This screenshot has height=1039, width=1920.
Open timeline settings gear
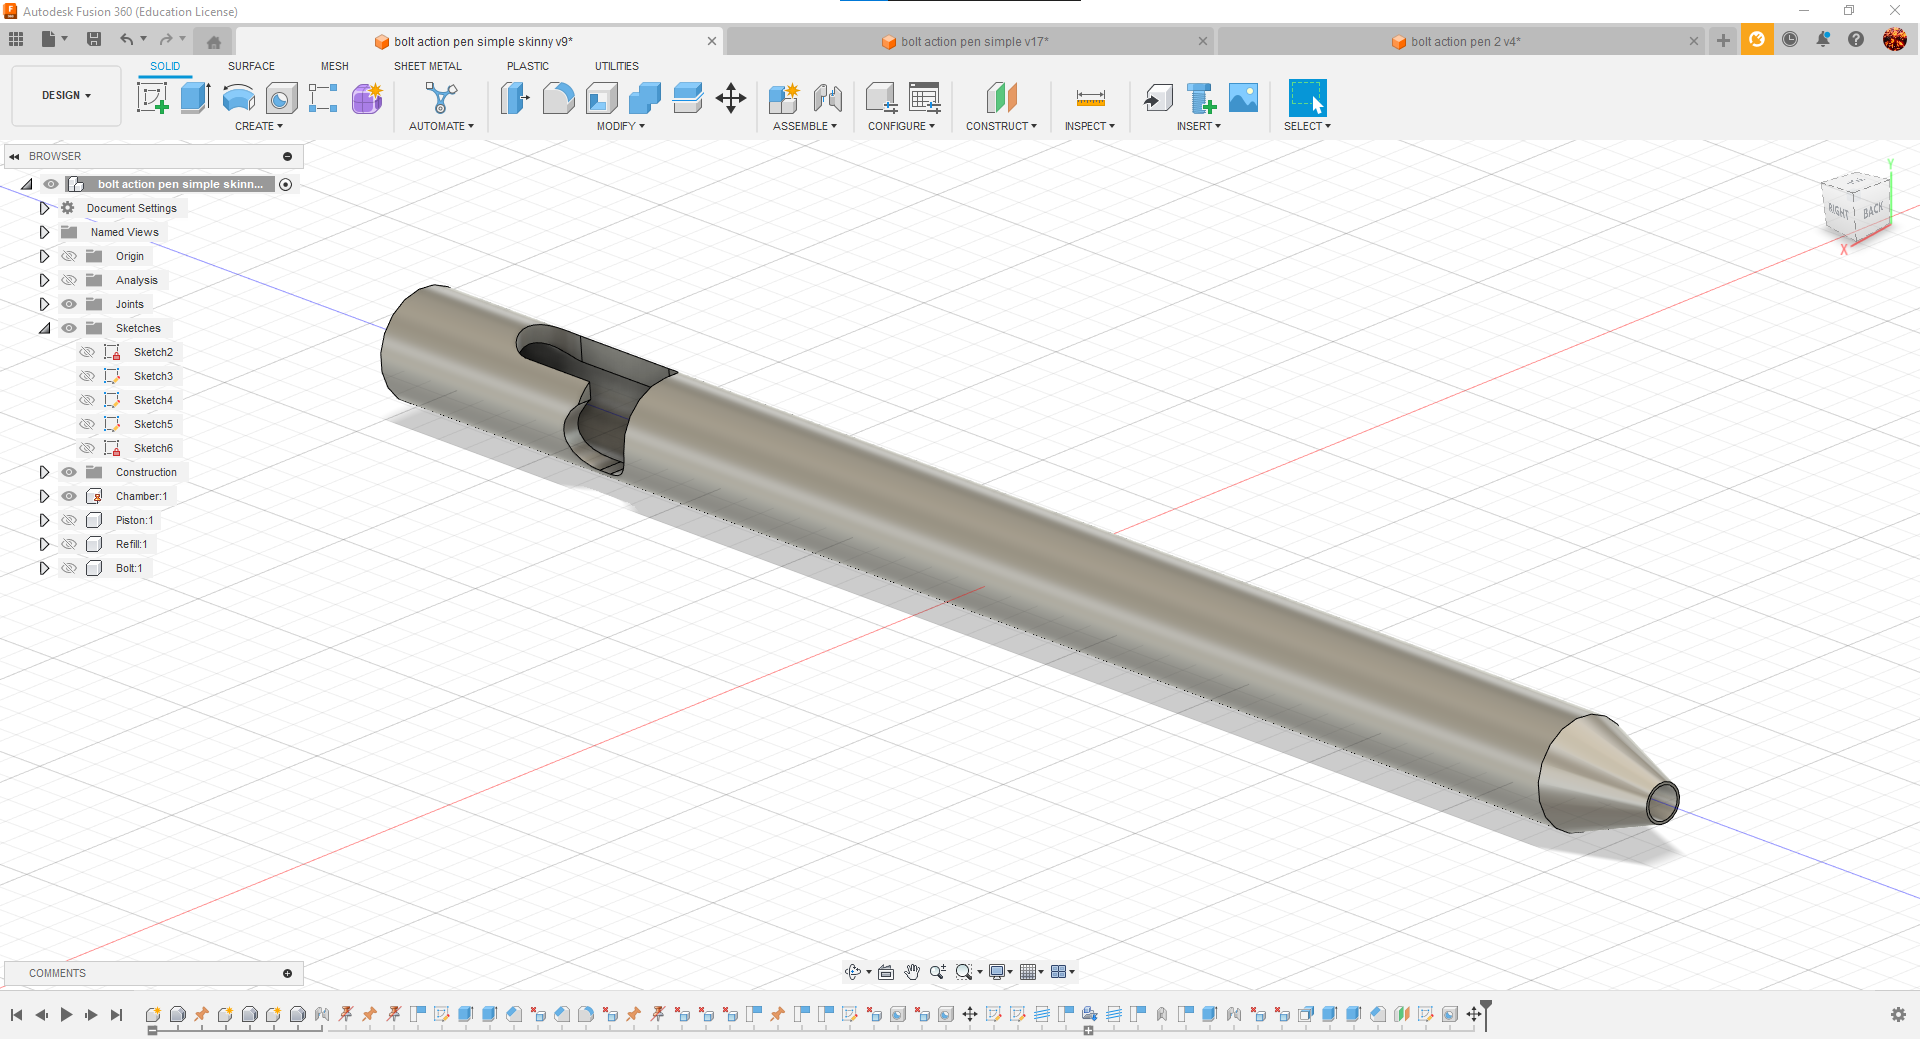point(1898,1015)
